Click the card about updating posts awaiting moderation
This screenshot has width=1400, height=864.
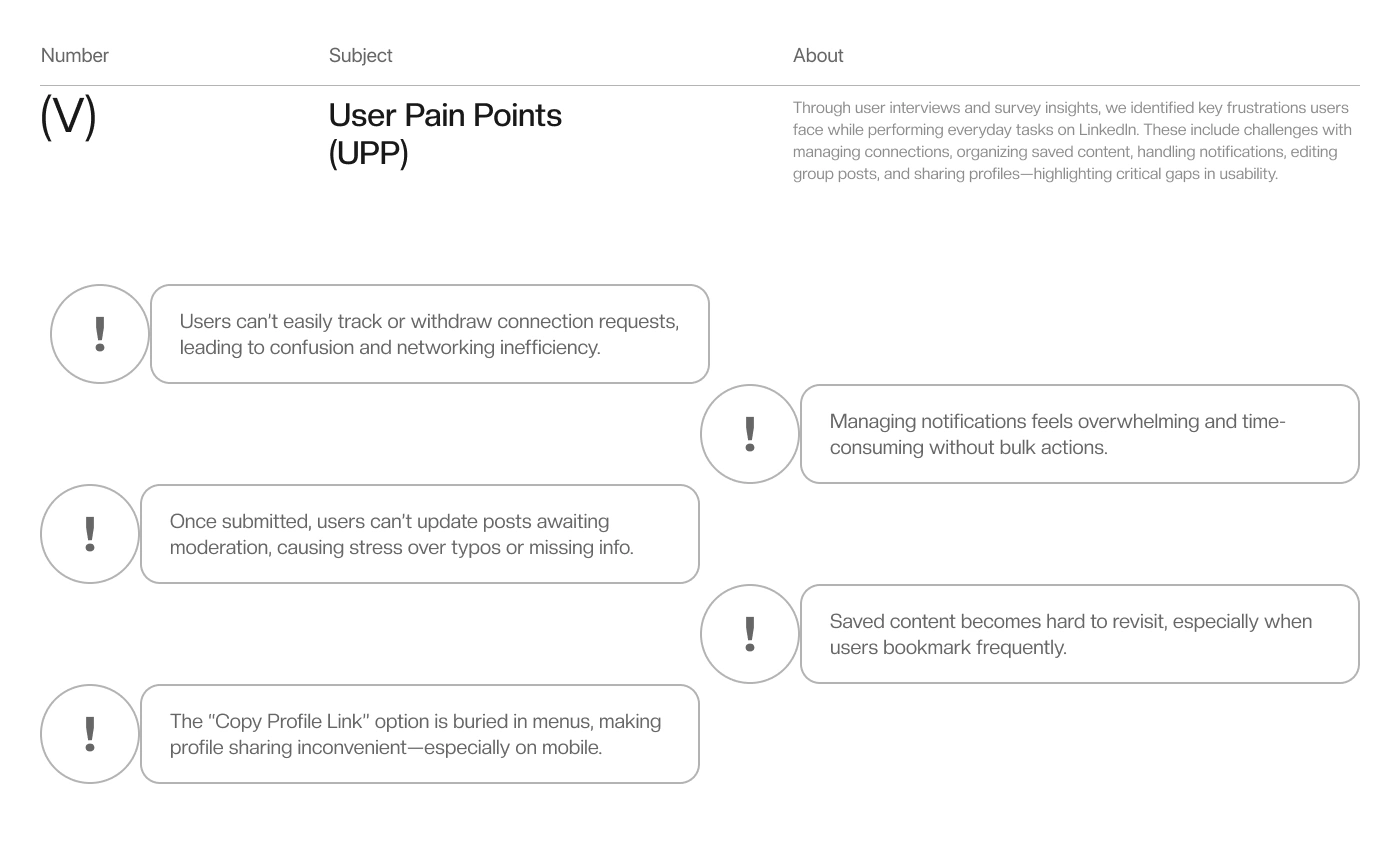tap(420, 534)
